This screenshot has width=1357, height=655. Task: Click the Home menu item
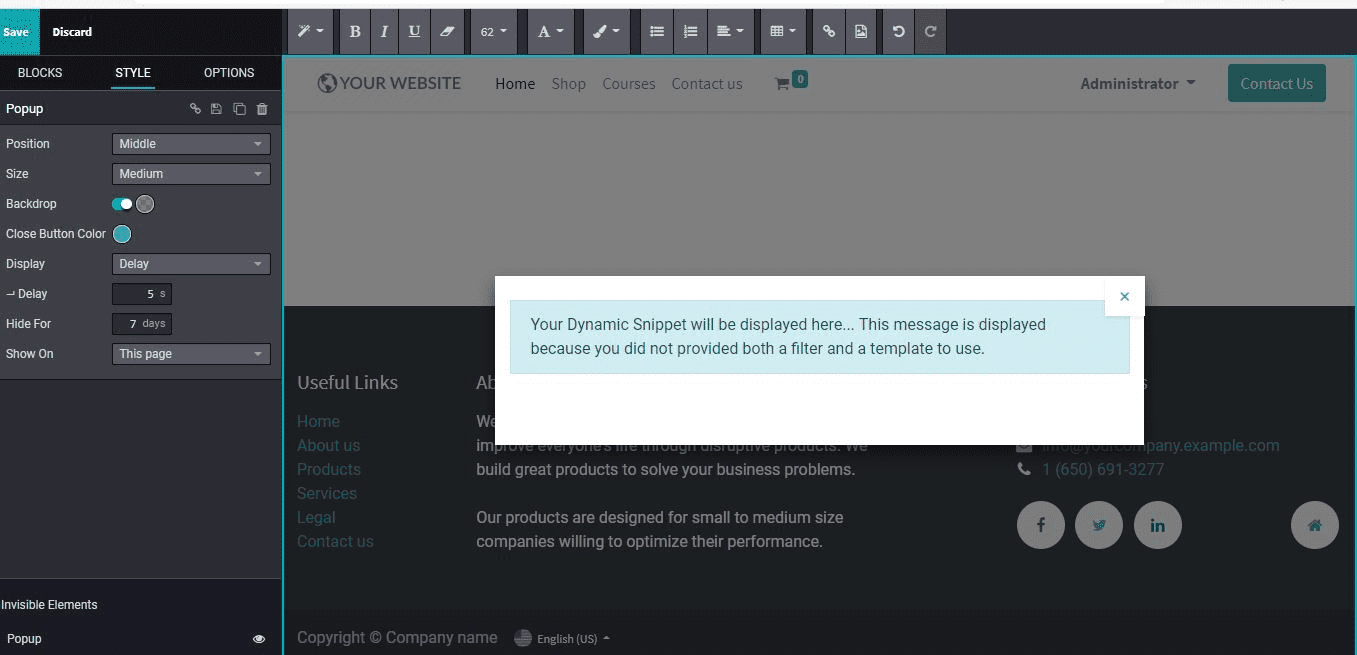[x=515, y=84]
